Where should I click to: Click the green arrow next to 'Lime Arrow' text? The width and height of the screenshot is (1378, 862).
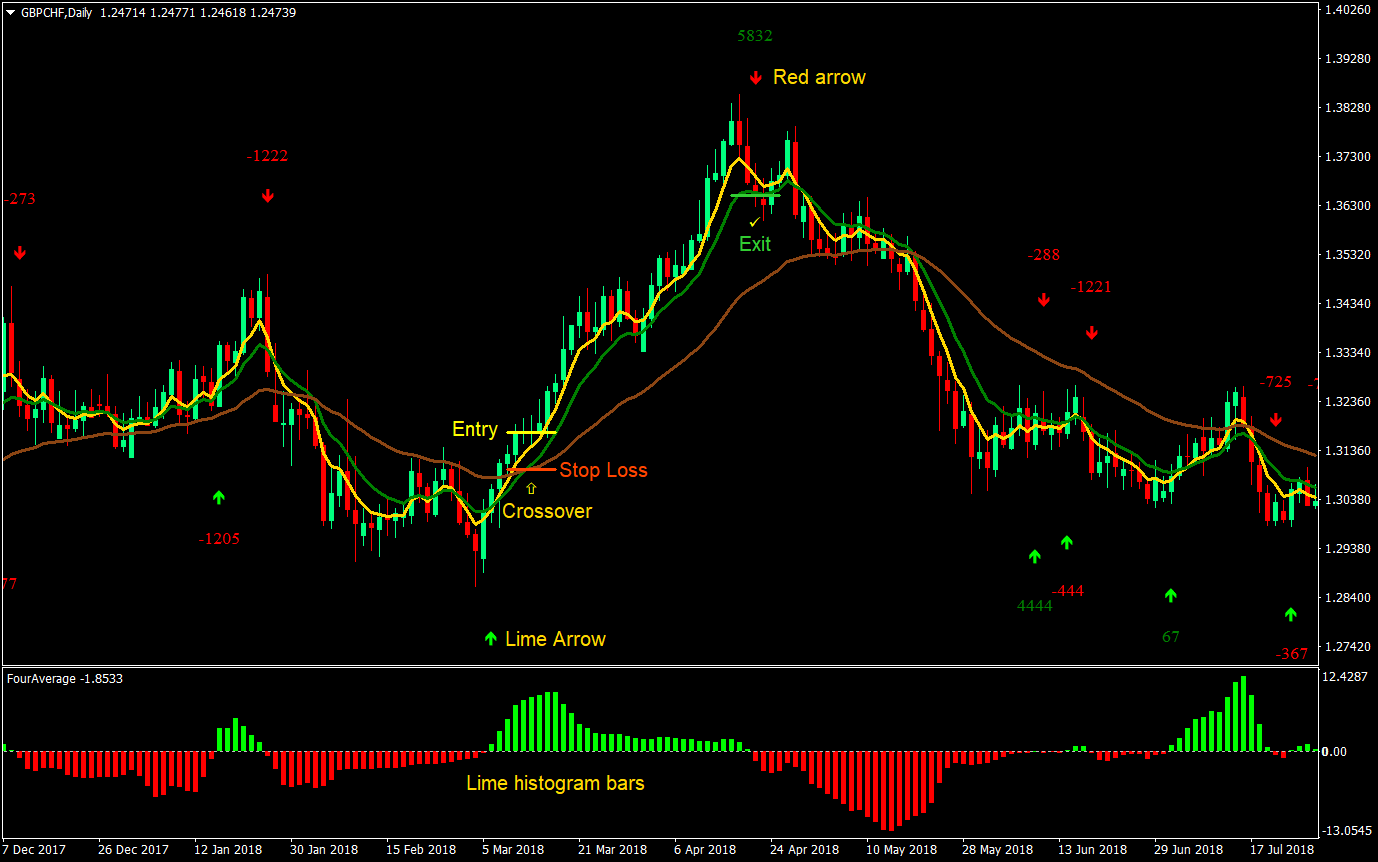(490, 638)
